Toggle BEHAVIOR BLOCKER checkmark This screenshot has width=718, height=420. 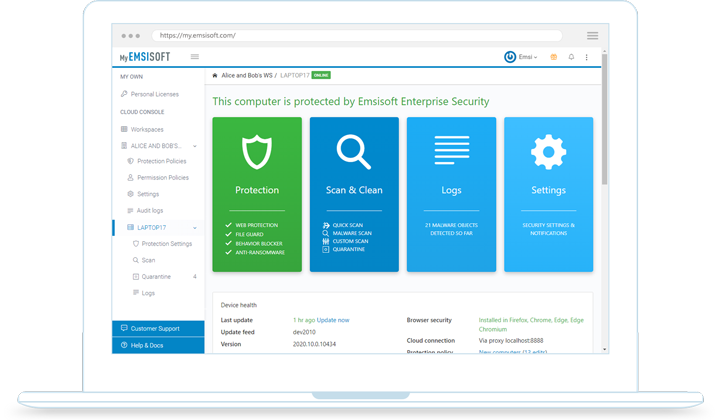(228, 244)
